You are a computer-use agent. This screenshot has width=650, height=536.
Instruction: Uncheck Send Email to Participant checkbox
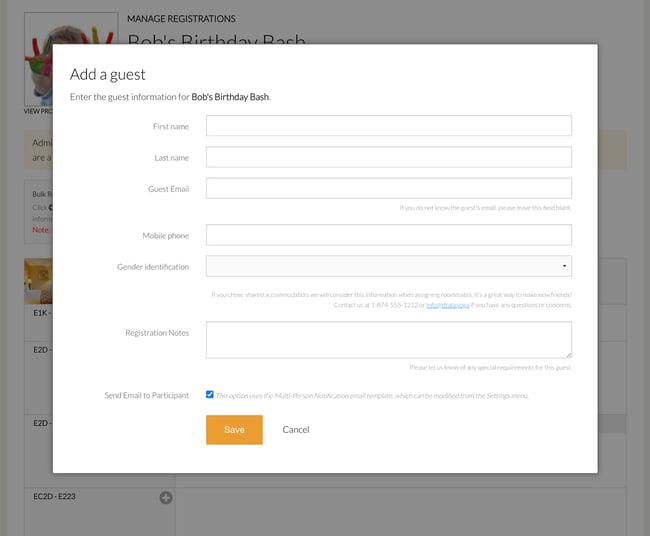(x=210, y=395)
